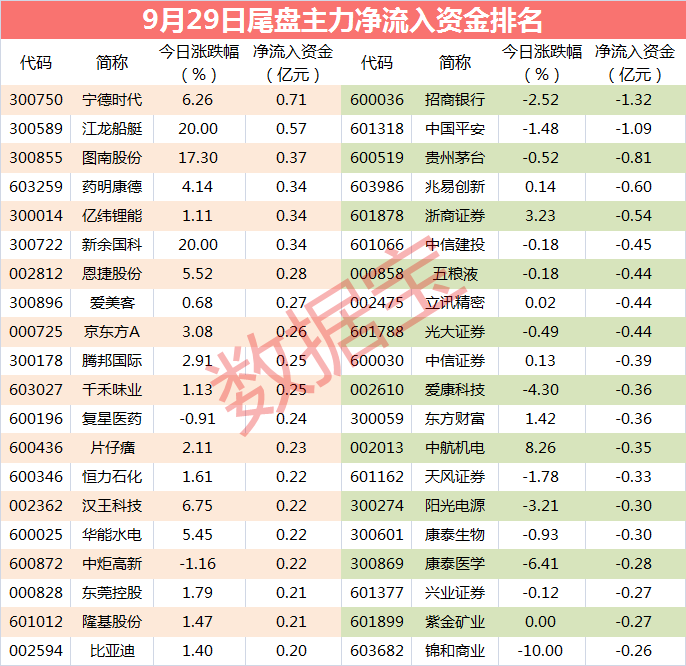Click 复星医药 change value -0.91
The width and height of the screenshot is (686, 666).
(197, 419)
